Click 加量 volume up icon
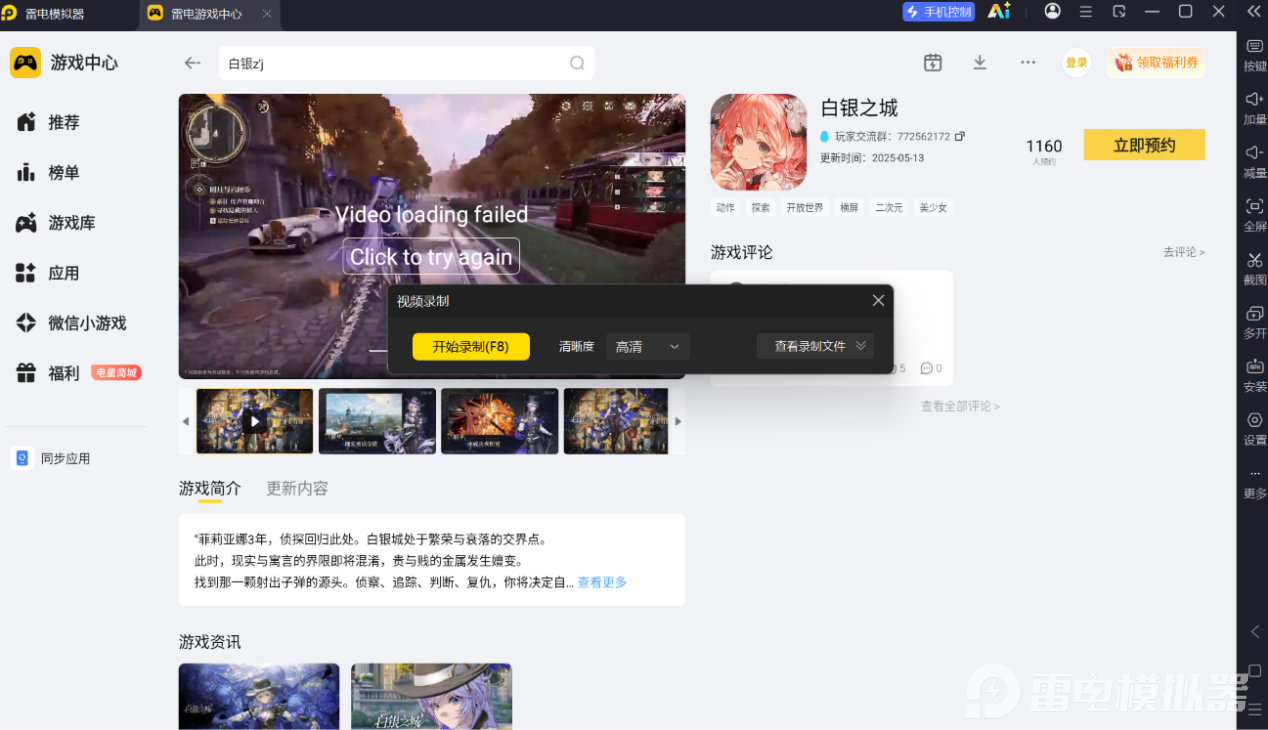1268x730 pixels. pyautogui.click(x=1254, y=108)
